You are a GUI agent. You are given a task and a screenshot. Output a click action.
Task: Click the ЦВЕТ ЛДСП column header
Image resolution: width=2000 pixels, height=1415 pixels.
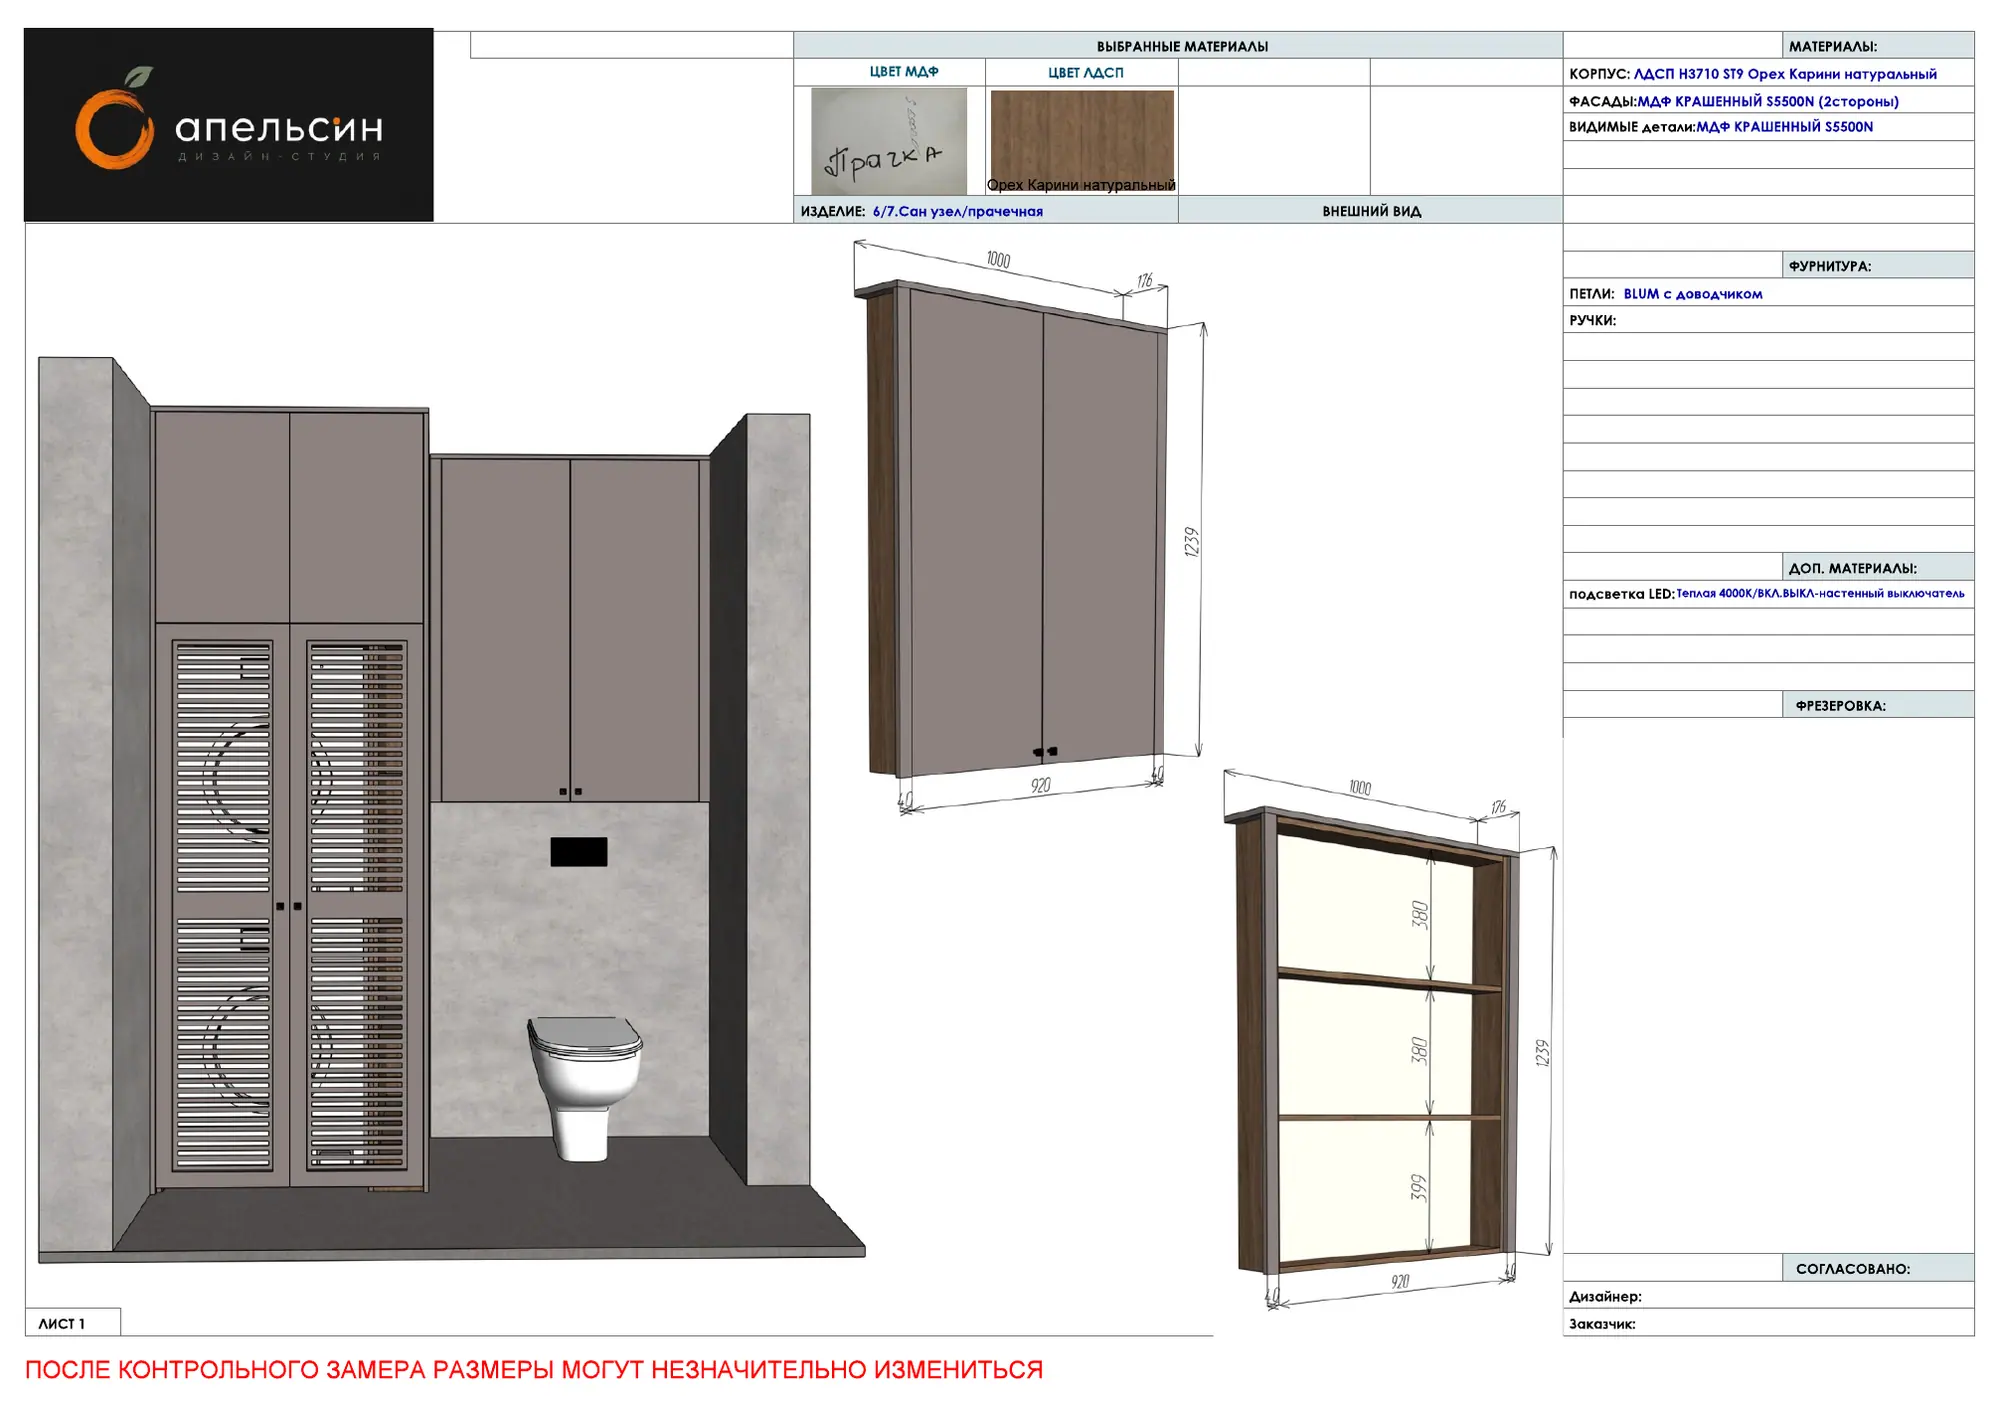(x=1086, y=73)
